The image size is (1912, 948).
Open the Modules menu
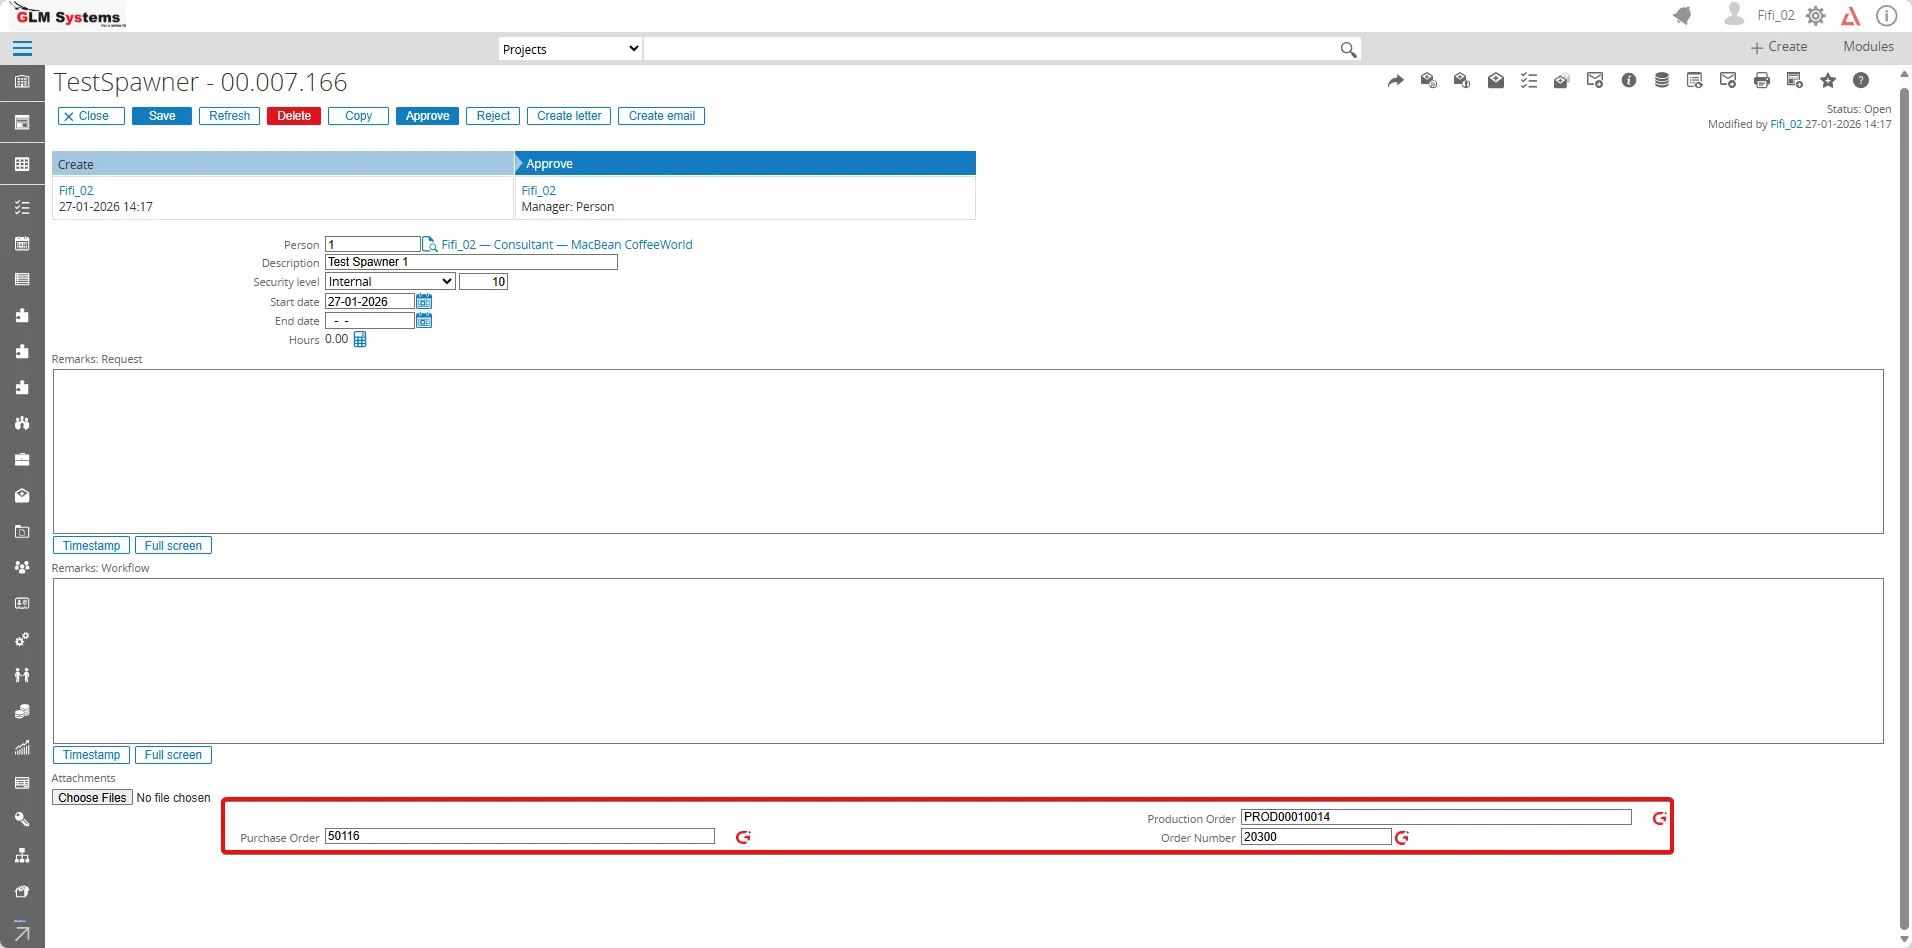pyautogui.click(x=1868, y=47)
